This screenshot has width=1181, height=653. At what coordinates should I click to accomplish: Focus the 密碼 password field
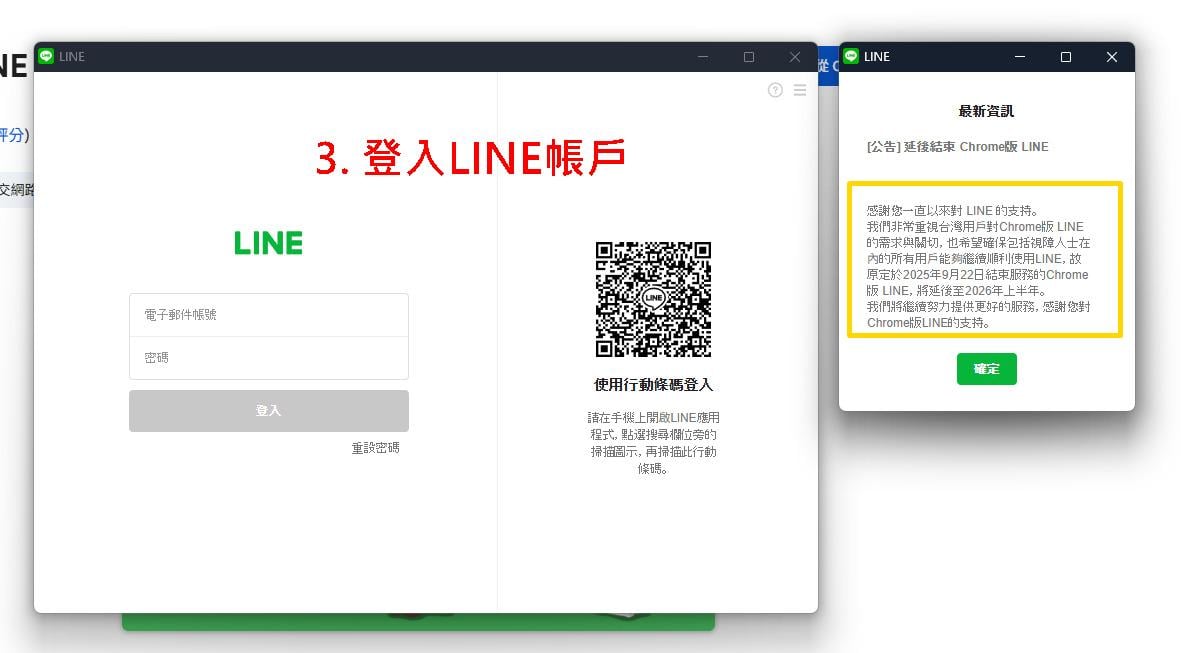click(269, 358)
